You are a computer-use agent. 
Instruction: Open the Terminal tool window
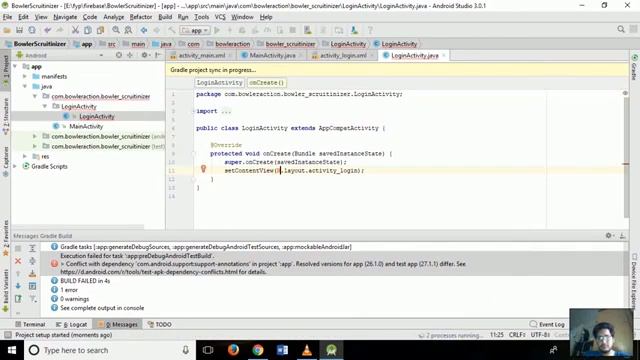[x=30, y=324]
